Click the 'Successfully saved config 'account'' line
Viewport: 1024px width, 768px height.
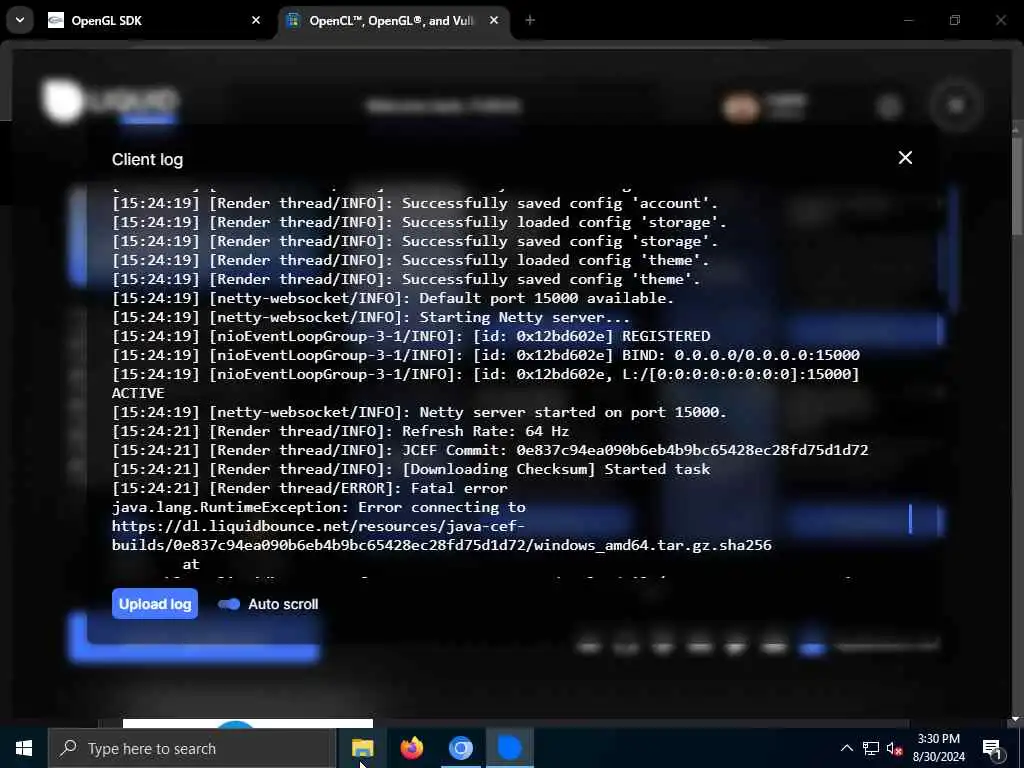tap(415, 203)
